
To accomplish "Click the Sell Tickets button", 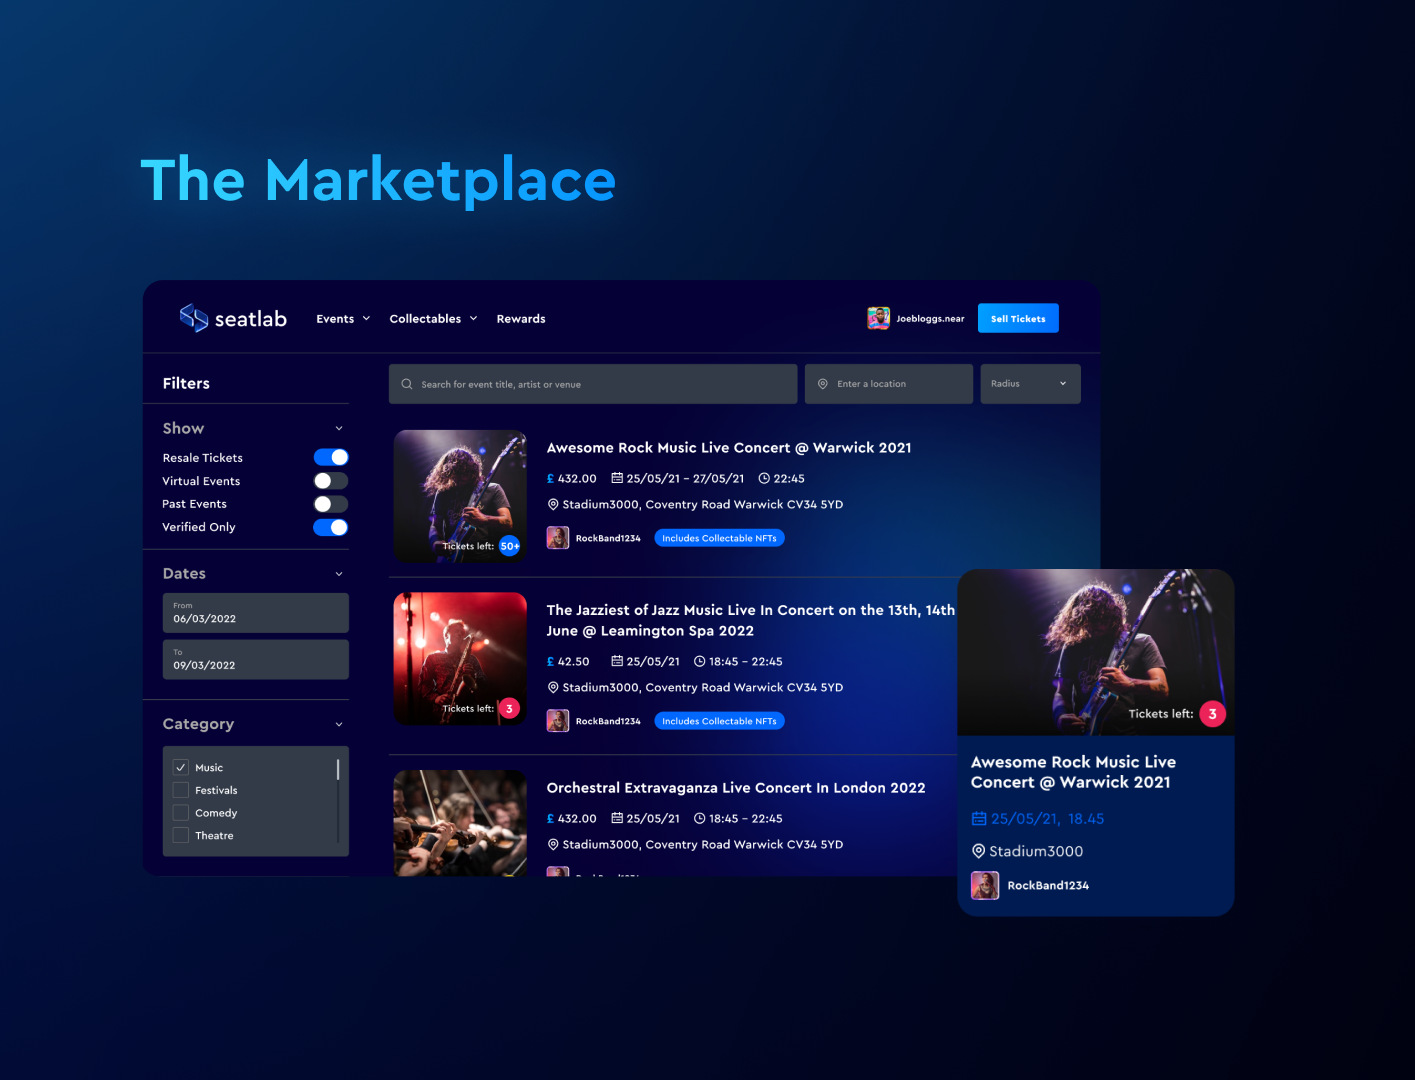I will pos(1017,318).
